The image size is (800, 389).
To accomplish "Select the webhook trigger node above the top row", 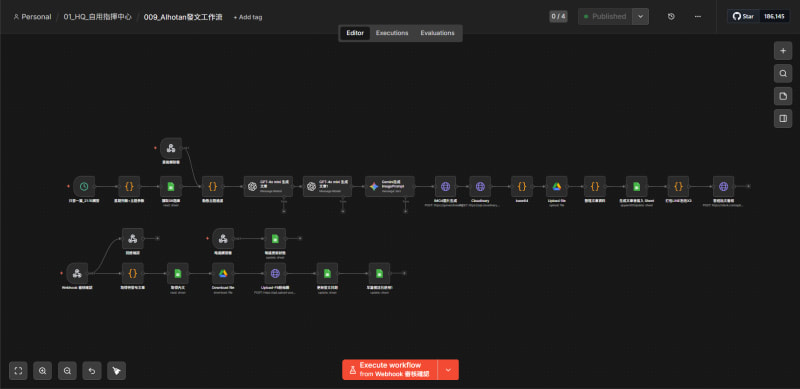I will click(171, 148).
